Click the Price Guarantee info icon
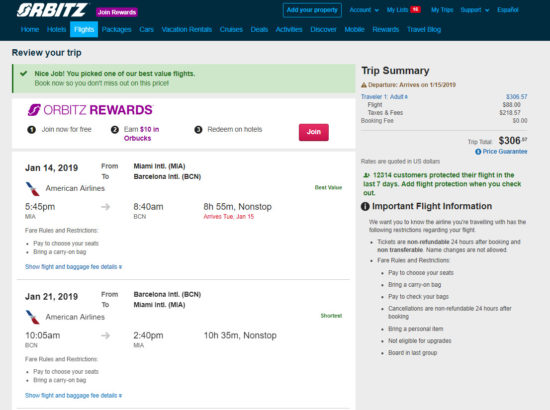Viewport: 550px width, 410px height. [478, 152]
